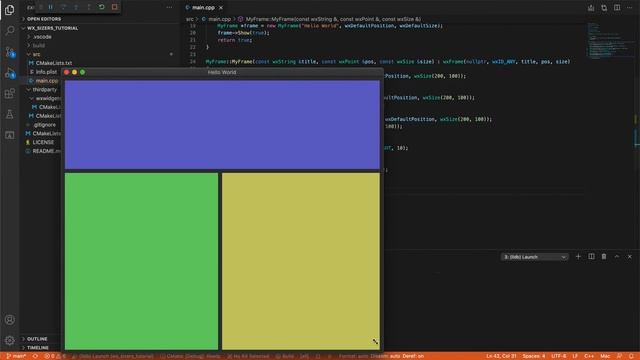Open Explorer panel more actions menu
Viewport: 640px width, 360px height.
pyautogui.click(x=169, y=7)
